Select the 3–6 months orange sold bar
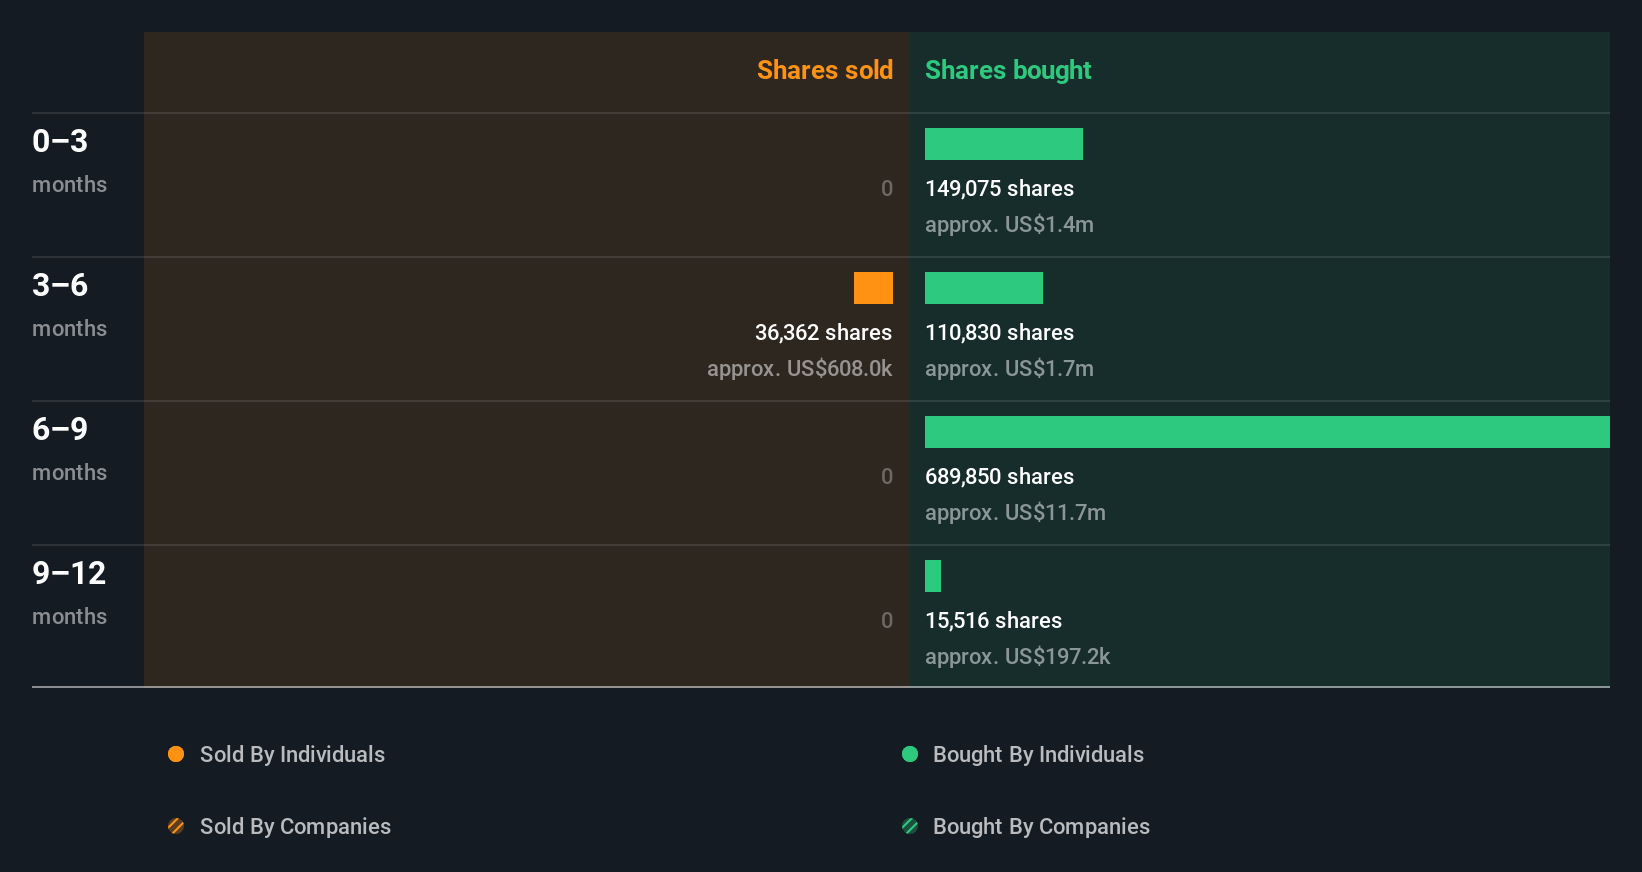The width and height of the screenshot is (1642, 872). [x=873, y=288]
